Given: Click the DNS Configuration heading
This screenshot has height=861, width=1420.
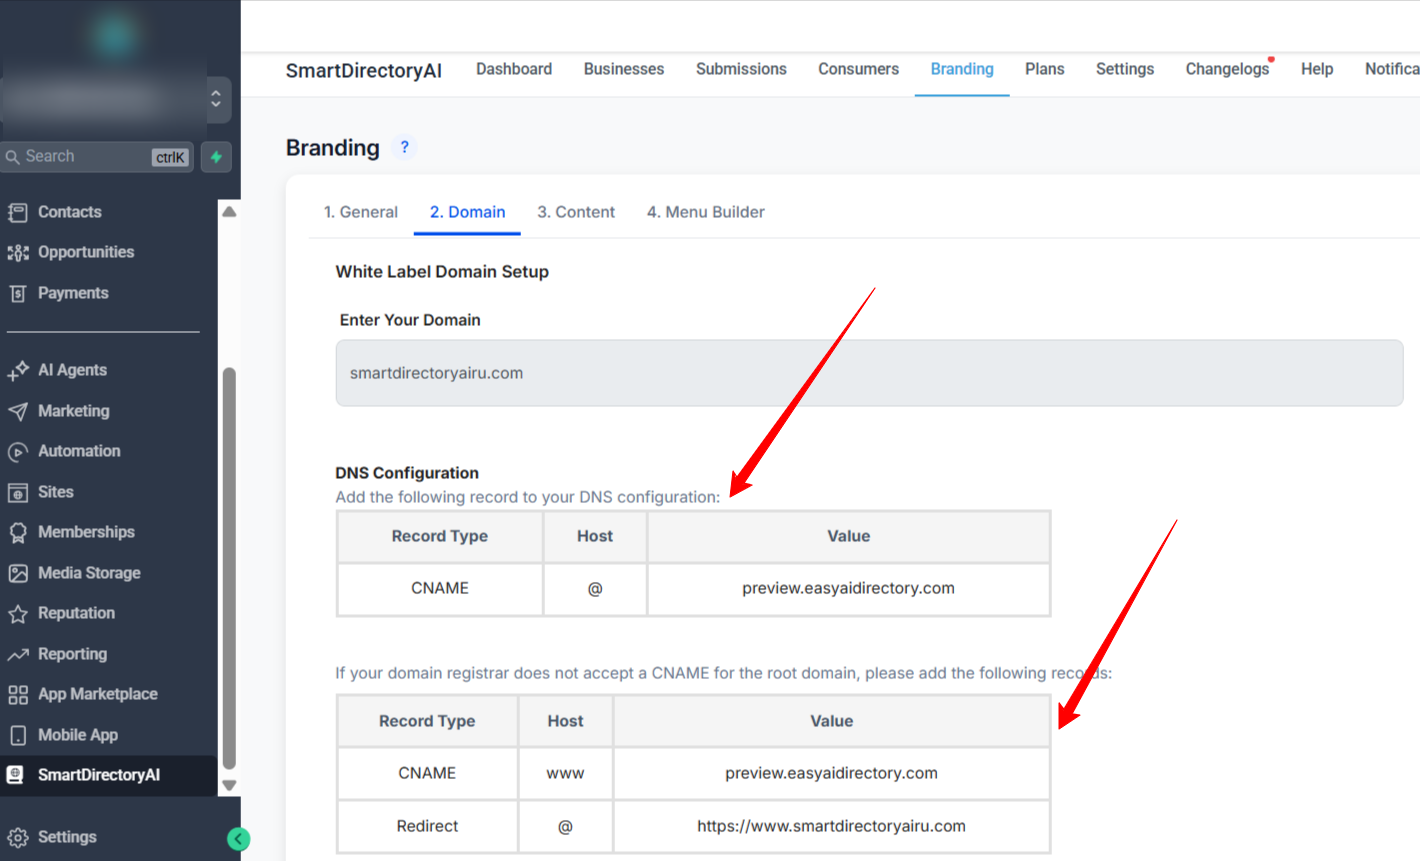Looking at the screenshot, I should (407, 473).
